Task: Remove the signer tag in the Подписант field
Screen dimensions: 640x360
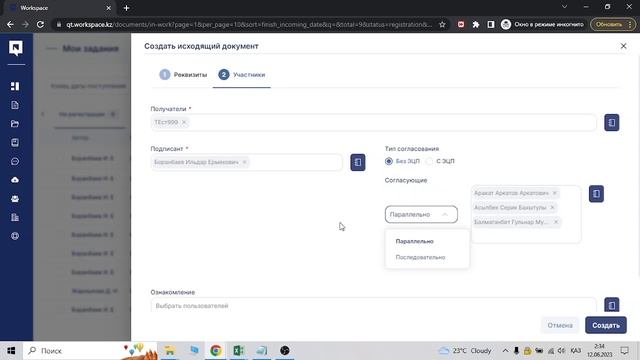Action: [x=244, y=162]
